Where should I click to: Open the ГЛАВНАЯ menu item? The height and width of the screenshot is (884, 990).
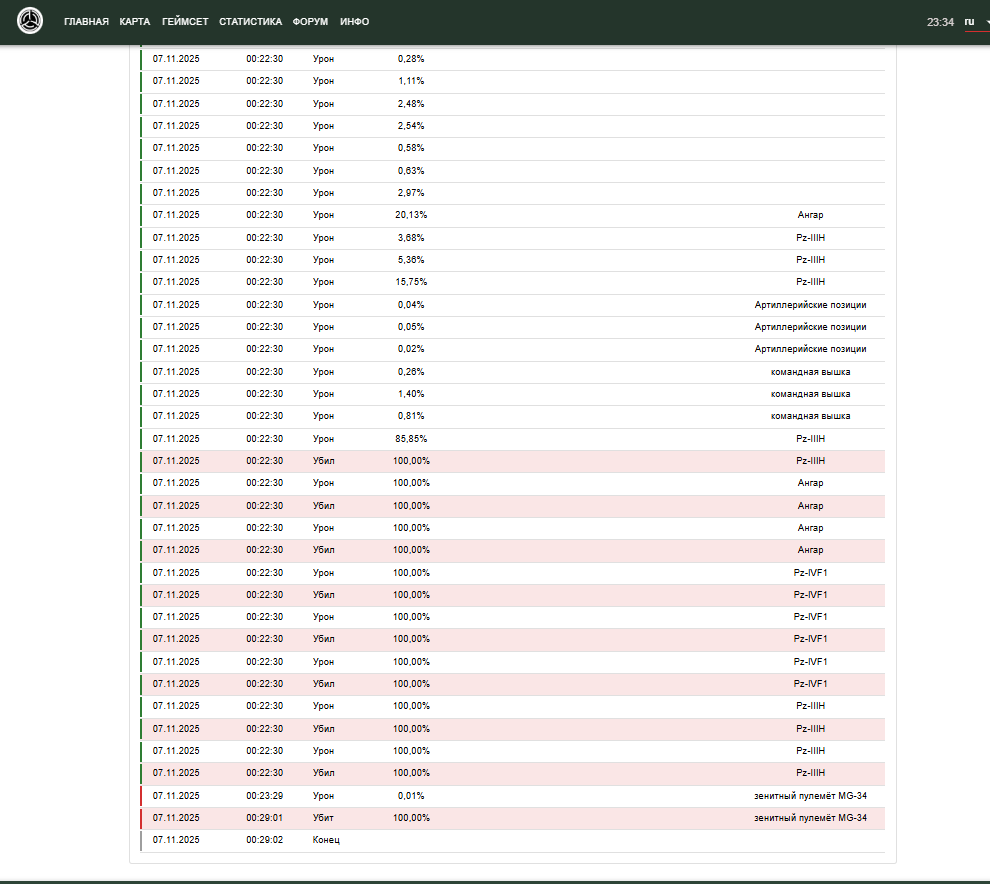tap(86, 22)
